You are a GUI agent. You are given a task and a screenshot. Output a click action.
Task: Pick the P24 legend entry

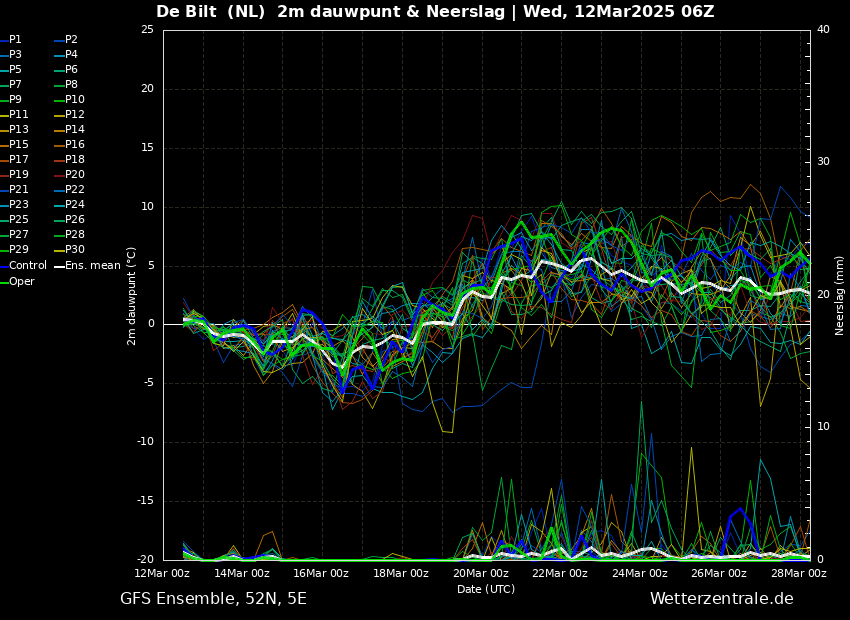(74, 205)
